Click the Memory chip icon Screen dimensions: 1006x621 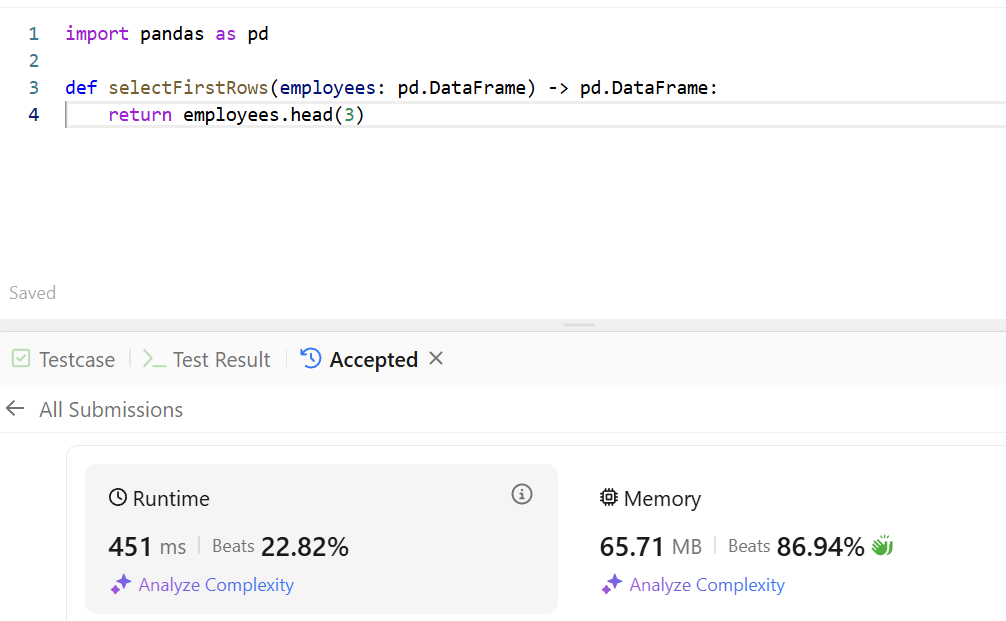click(x=608, y=497)
